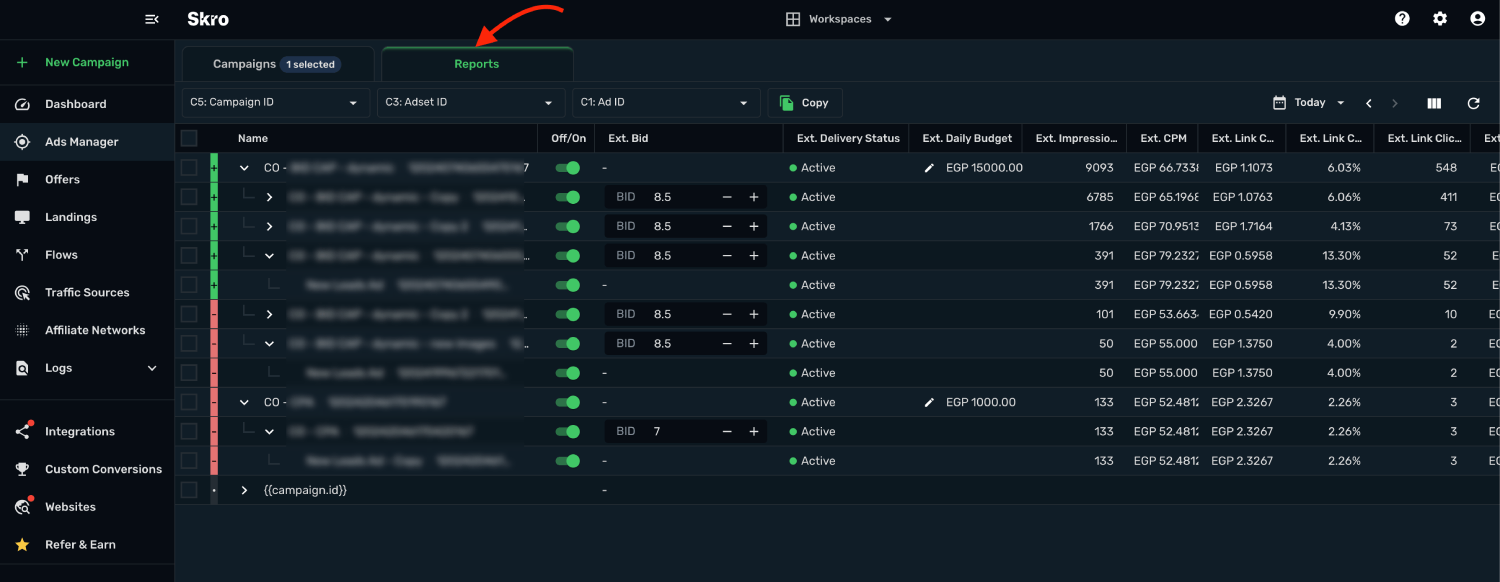Edit the EGP 15000.00 daily budget pencil
The image size is (1500, 582).
(x=929, y=168)
